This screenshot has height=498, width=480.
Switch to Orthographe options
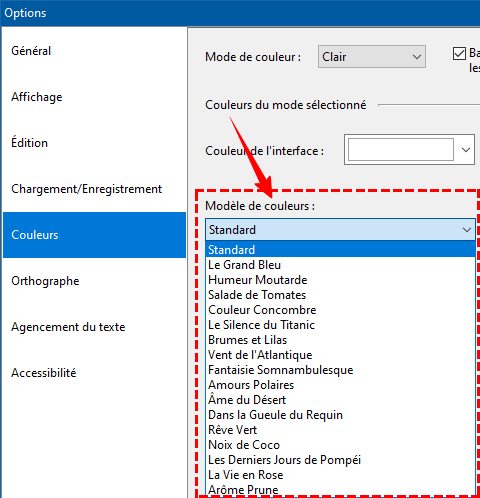[x=94, y=281]
